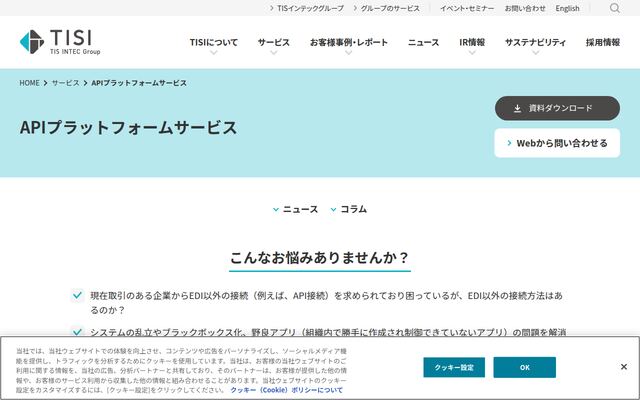The height and width of the screenshot is (400, 640).
Task: Click the こんなお悩みありませんか? heading
Action: pos(320,258)
